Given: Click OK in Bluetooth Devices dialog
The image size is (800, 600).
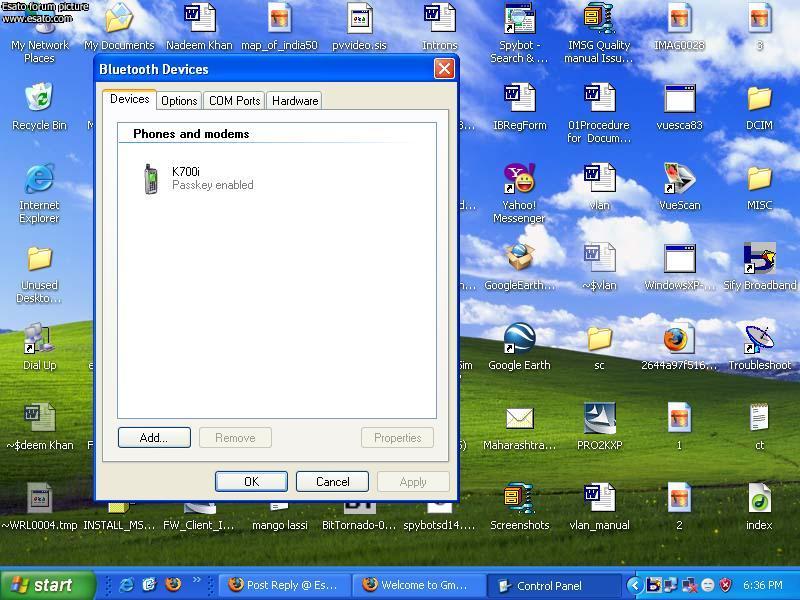Looking at the screenshot, I should coord(252,482).
